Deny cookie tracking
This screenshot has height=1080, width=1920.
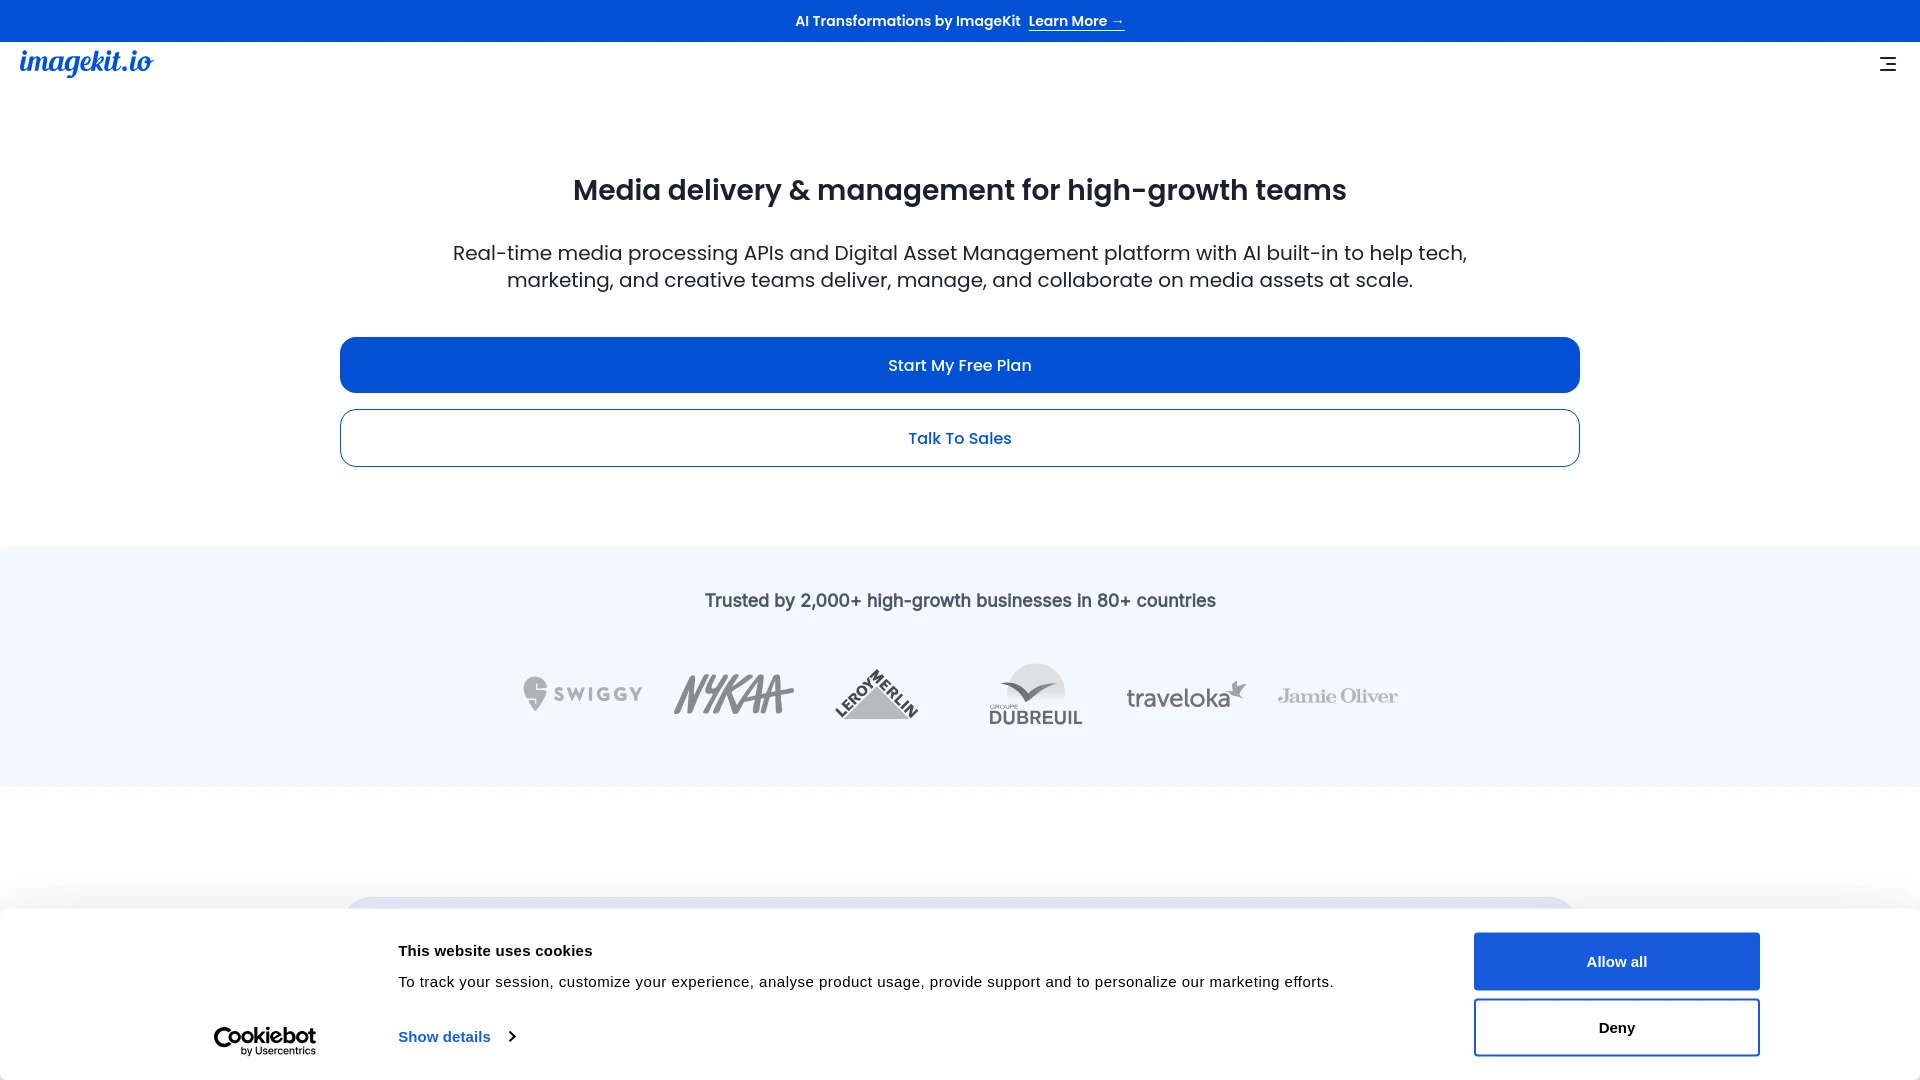[x=1616, y=1027]
